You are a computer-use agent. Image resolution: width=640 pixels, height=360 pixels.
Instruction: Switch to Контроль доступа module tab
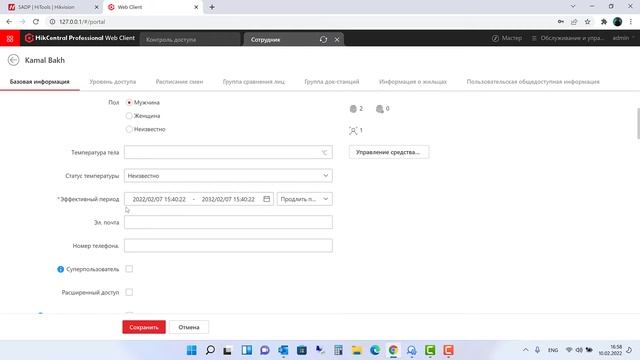coord(190,40)
